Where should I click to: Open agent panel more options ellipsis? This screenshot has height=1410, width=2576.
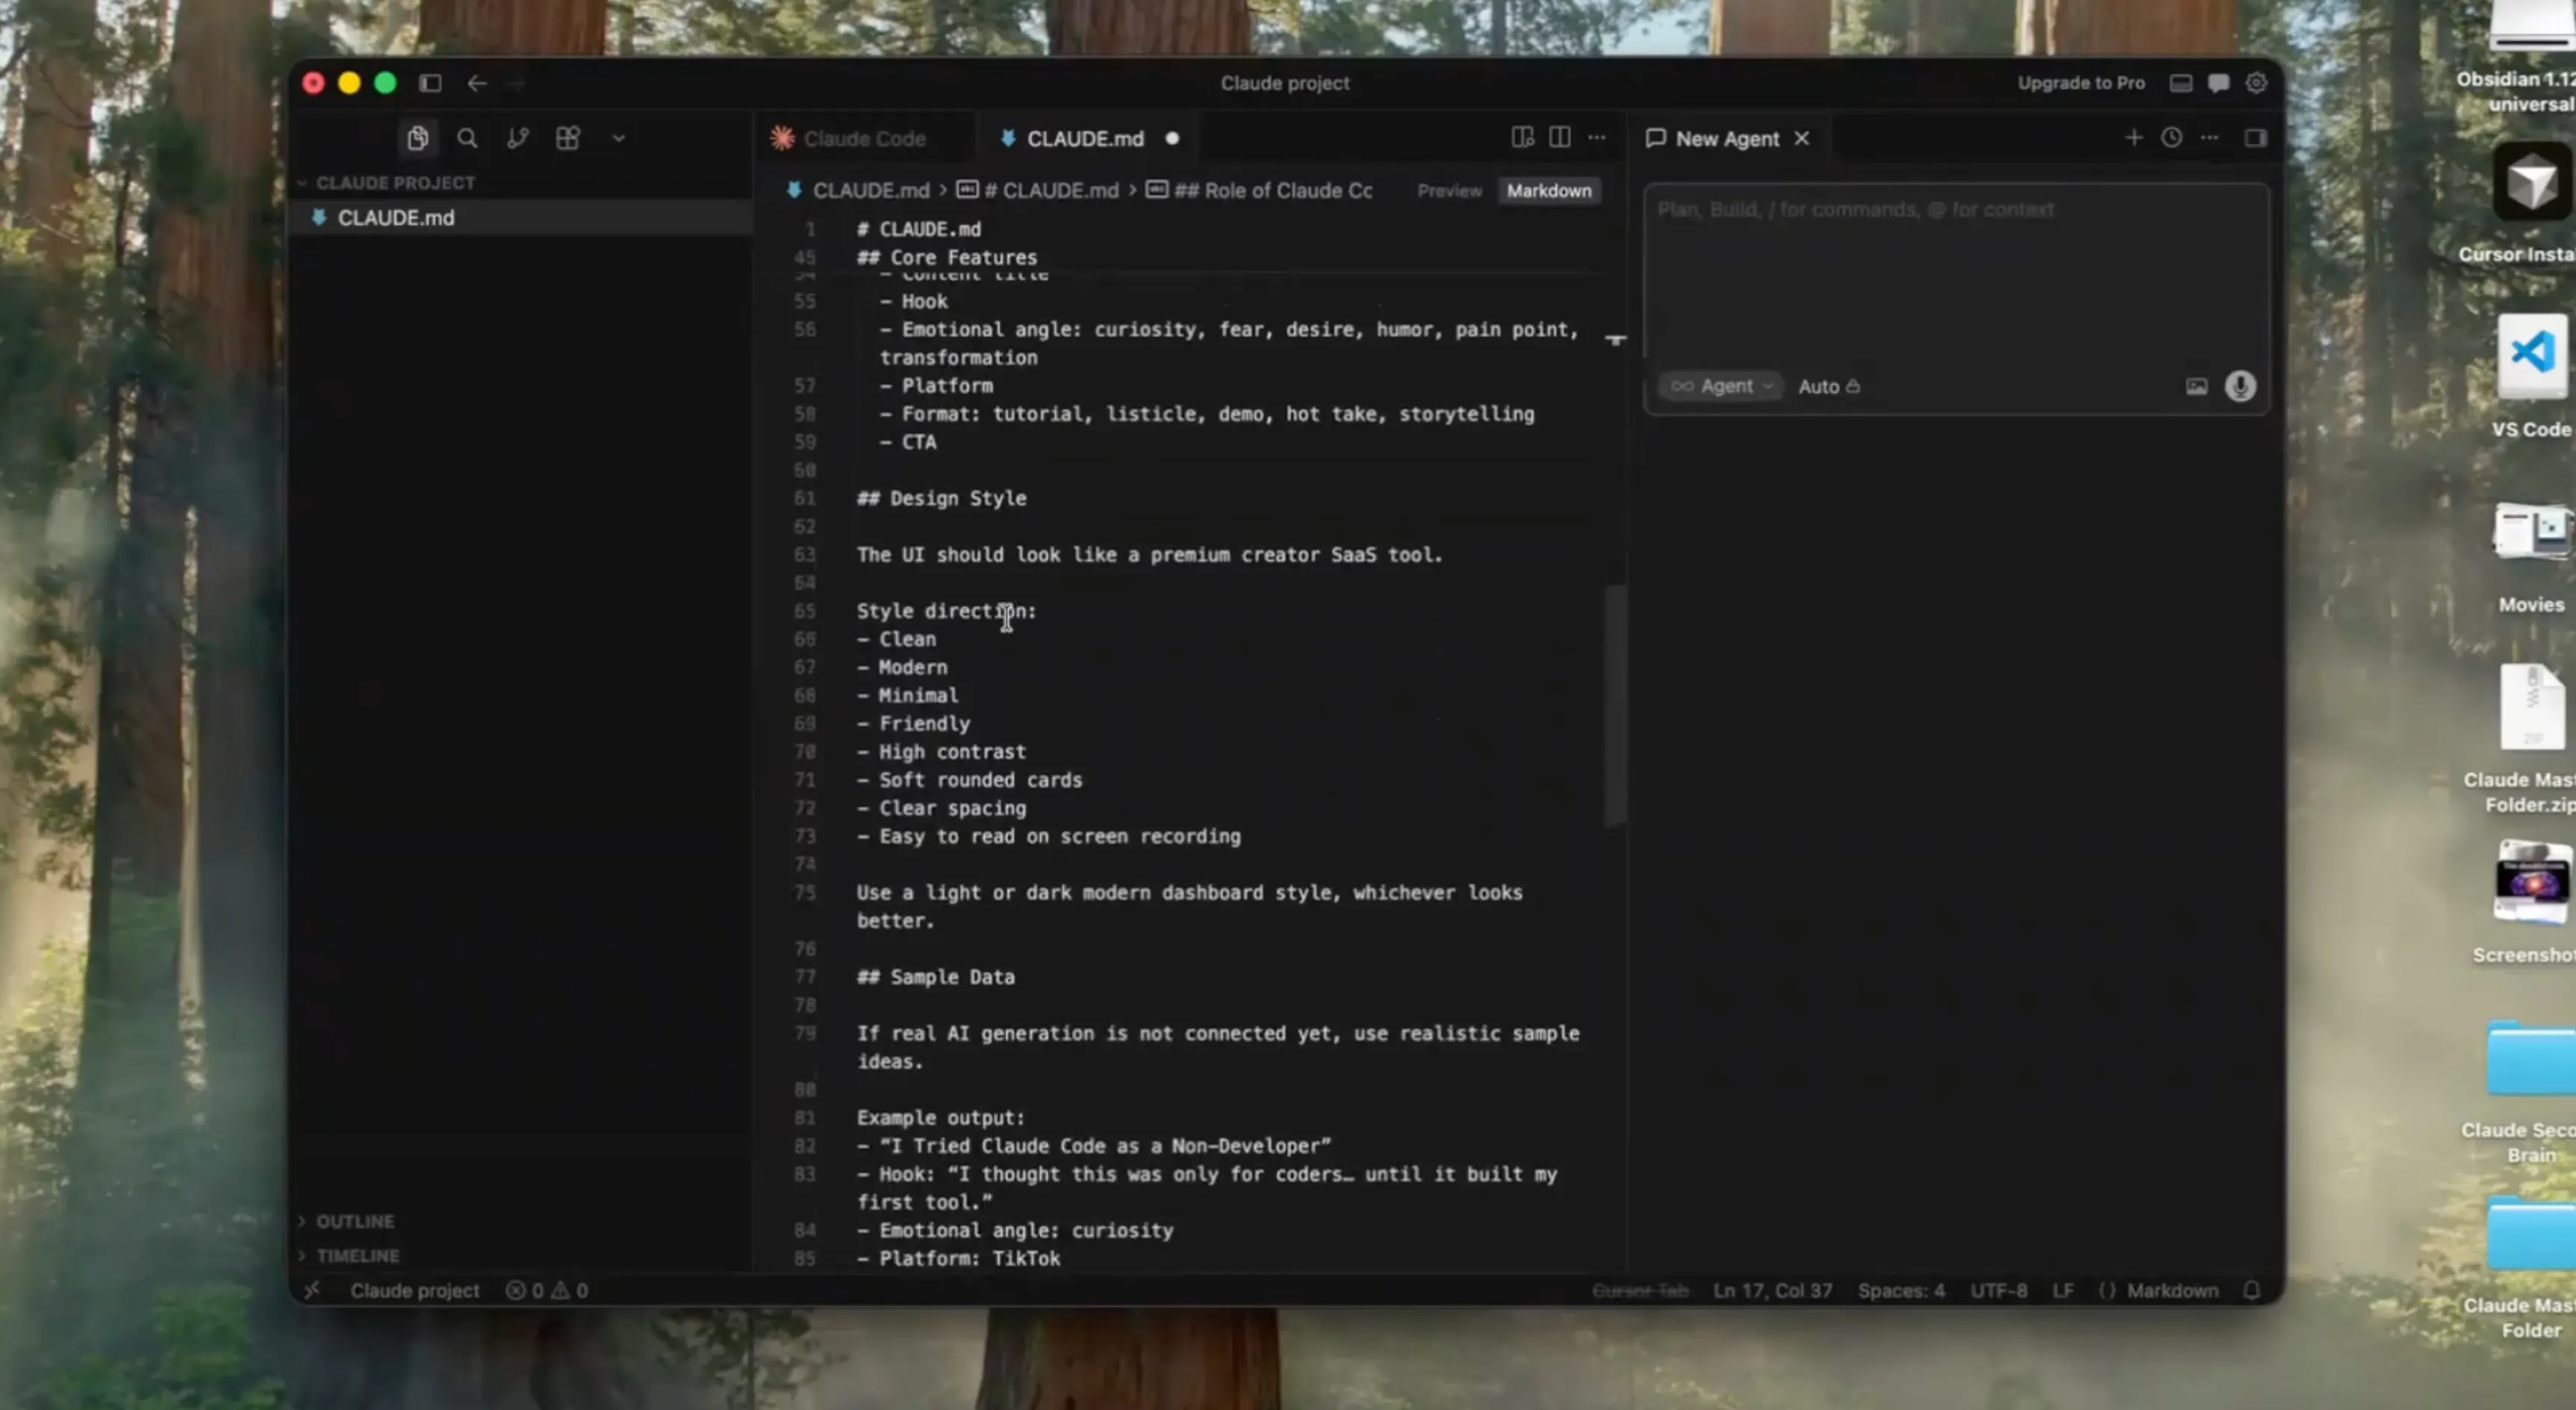coord(2209,138)
